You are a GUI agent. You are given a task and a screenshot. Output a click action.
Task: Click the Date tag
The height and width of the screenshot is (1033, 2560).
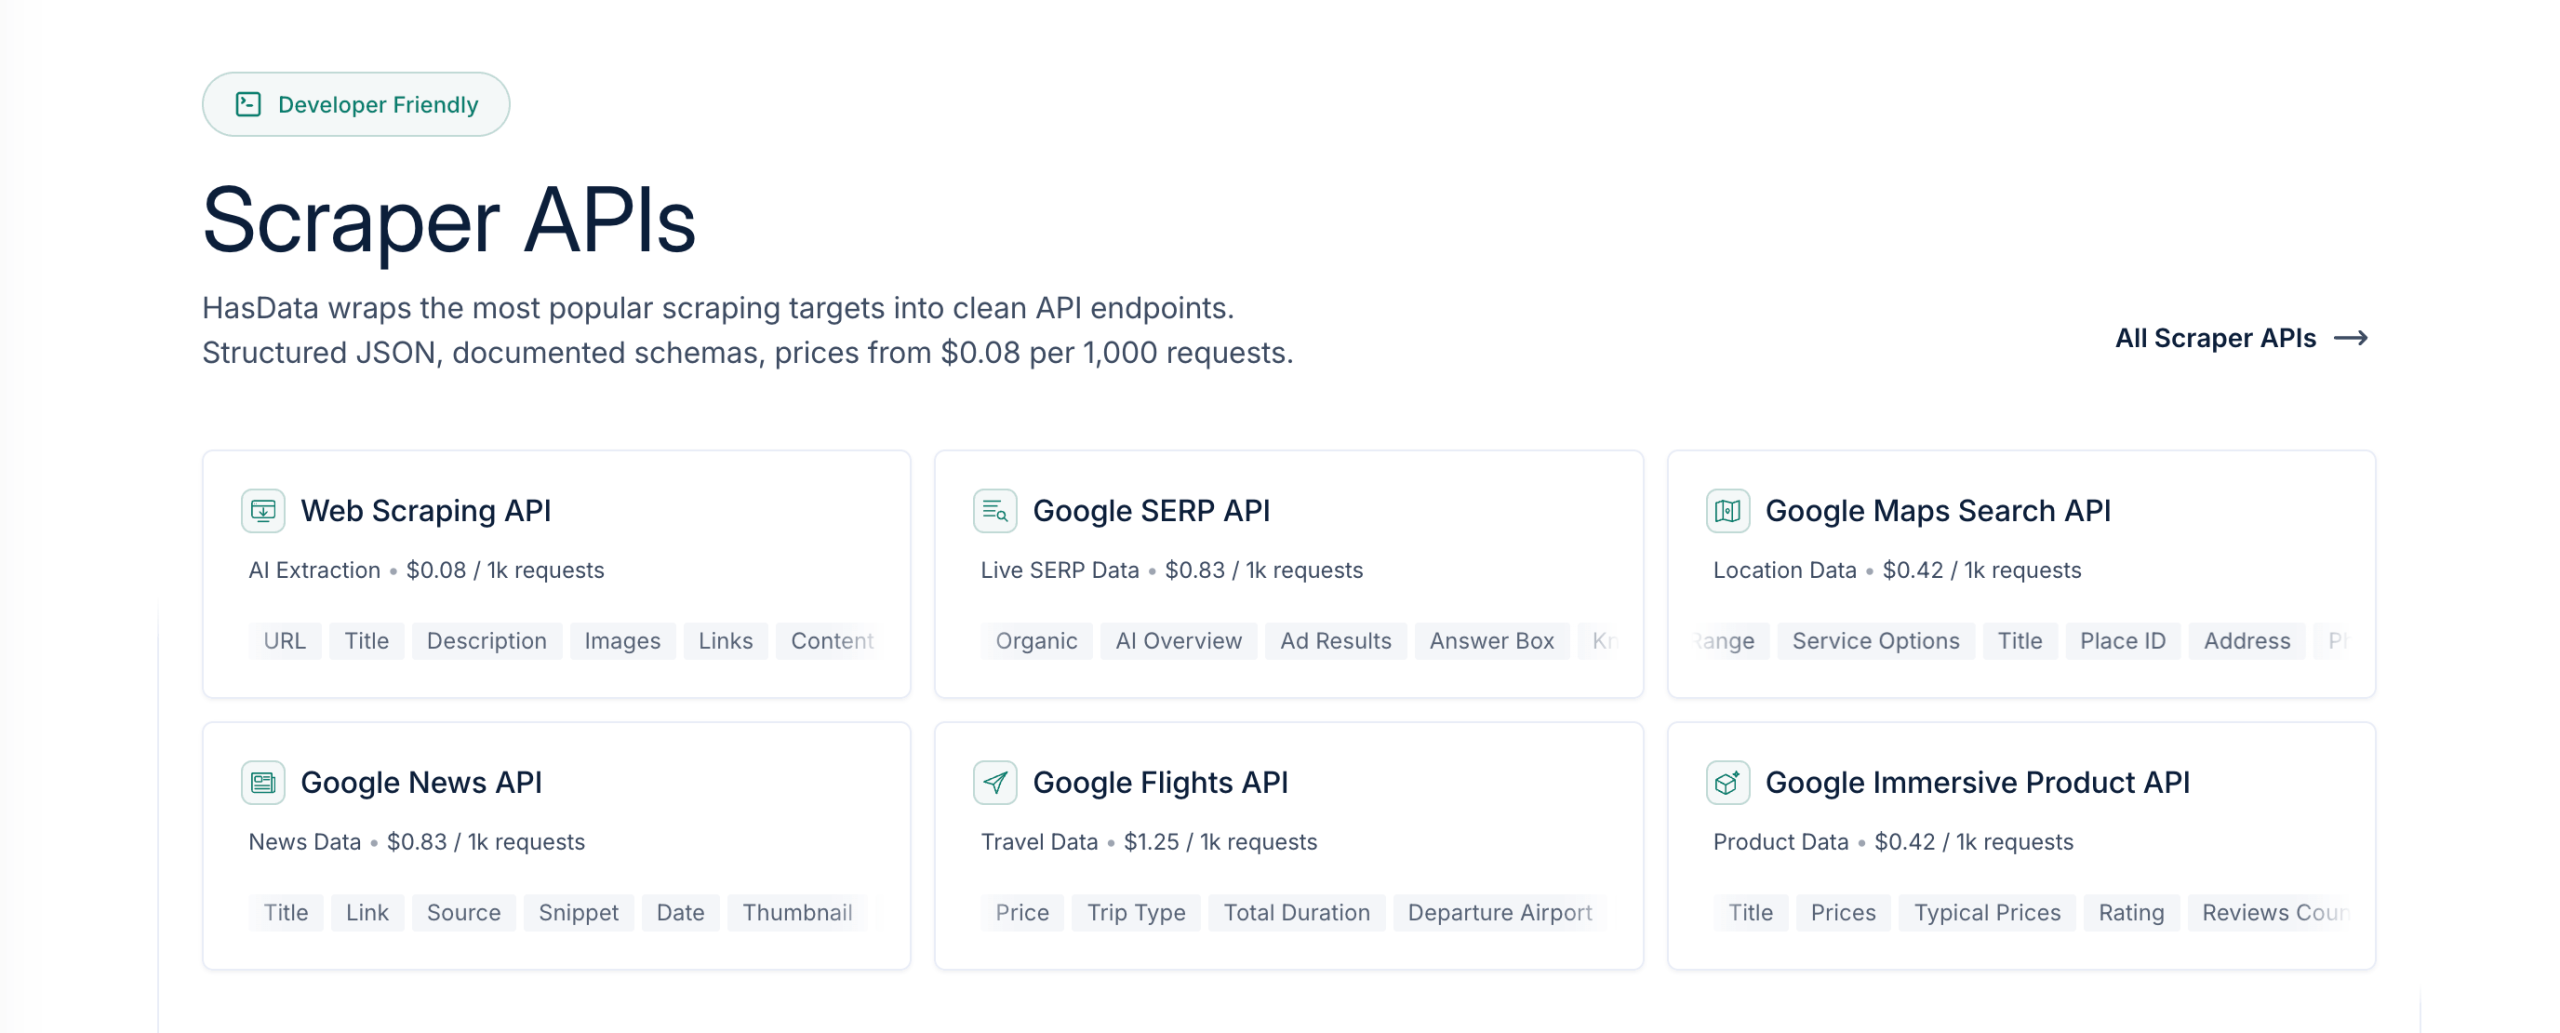pos(681,913)
